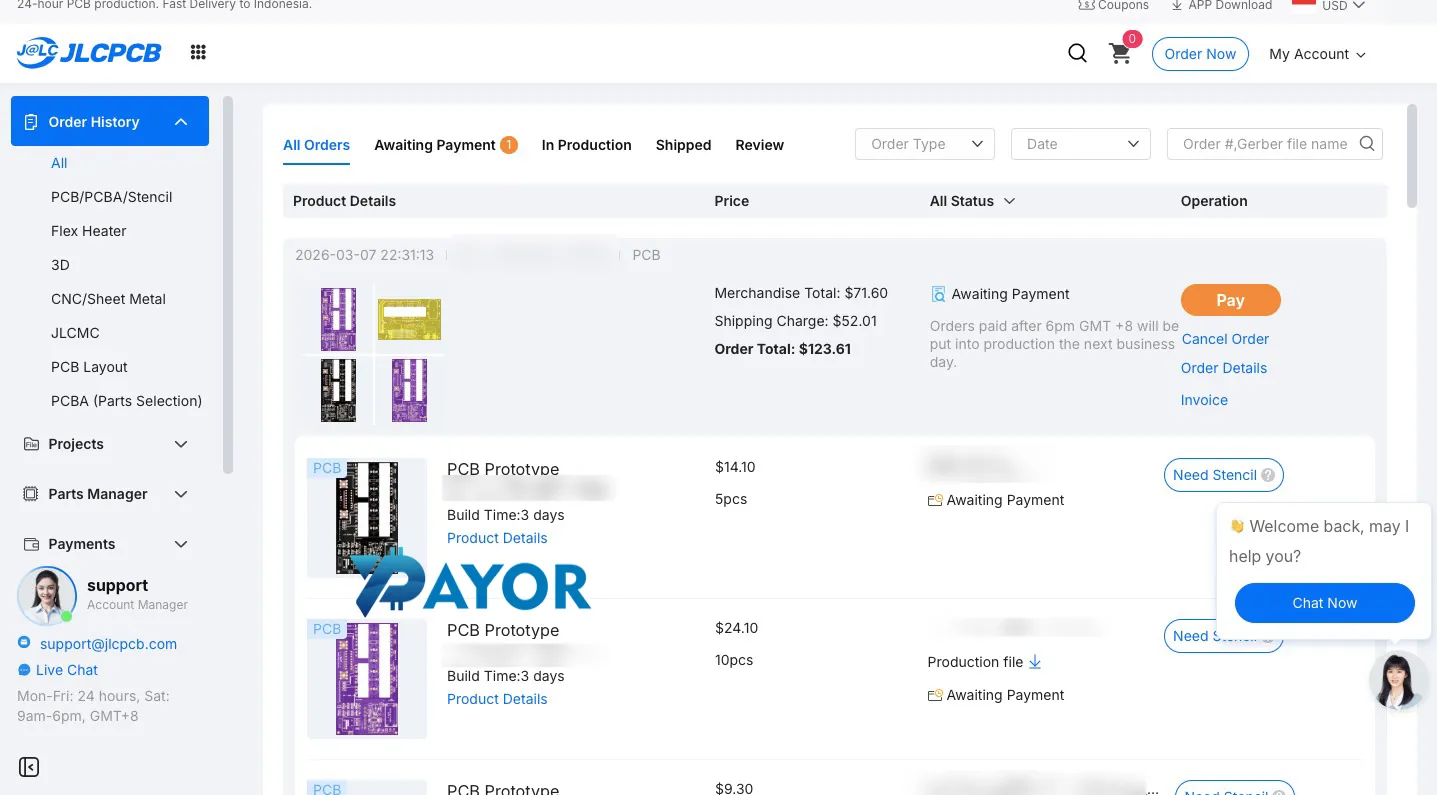Expand the Payments section
The width and height of the screenshot is (1437, 795).
click(x=181, y=544)
